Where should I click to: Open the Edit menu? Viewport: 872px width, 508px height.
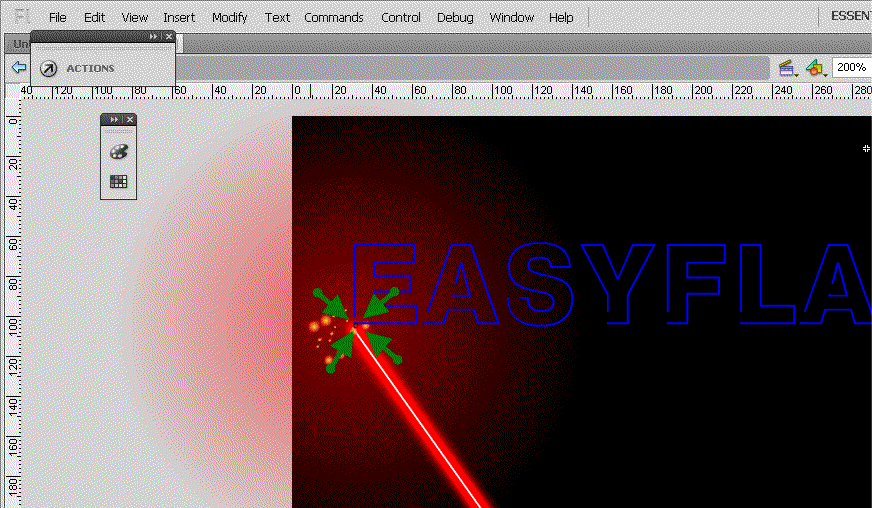click(x=94, y=17)
